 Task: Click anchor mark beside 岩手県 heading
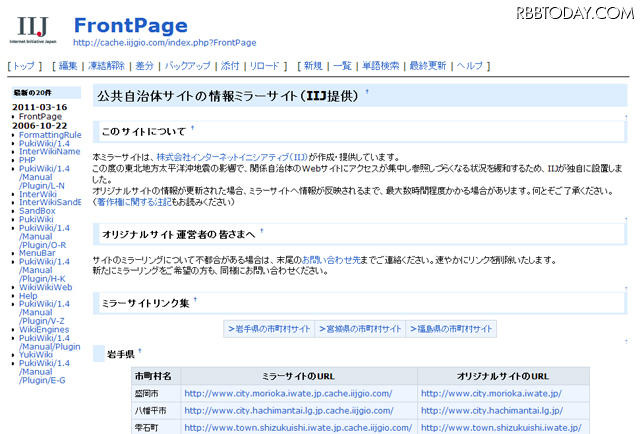coord(140,351)
